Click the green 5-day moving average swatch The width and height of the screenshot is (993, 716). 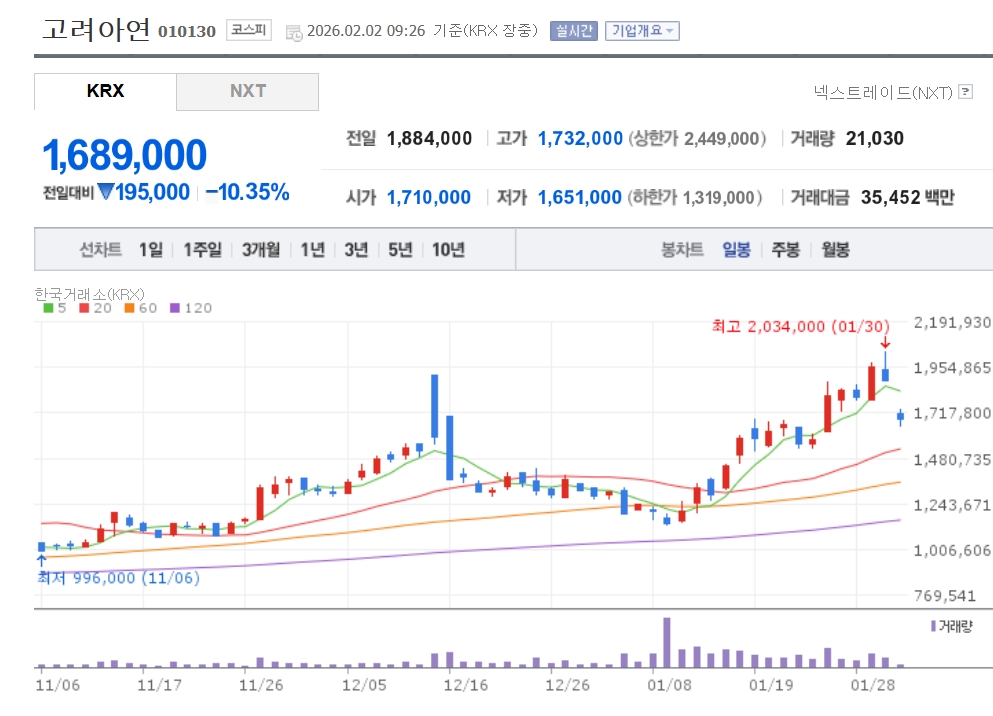pos(48,308)
